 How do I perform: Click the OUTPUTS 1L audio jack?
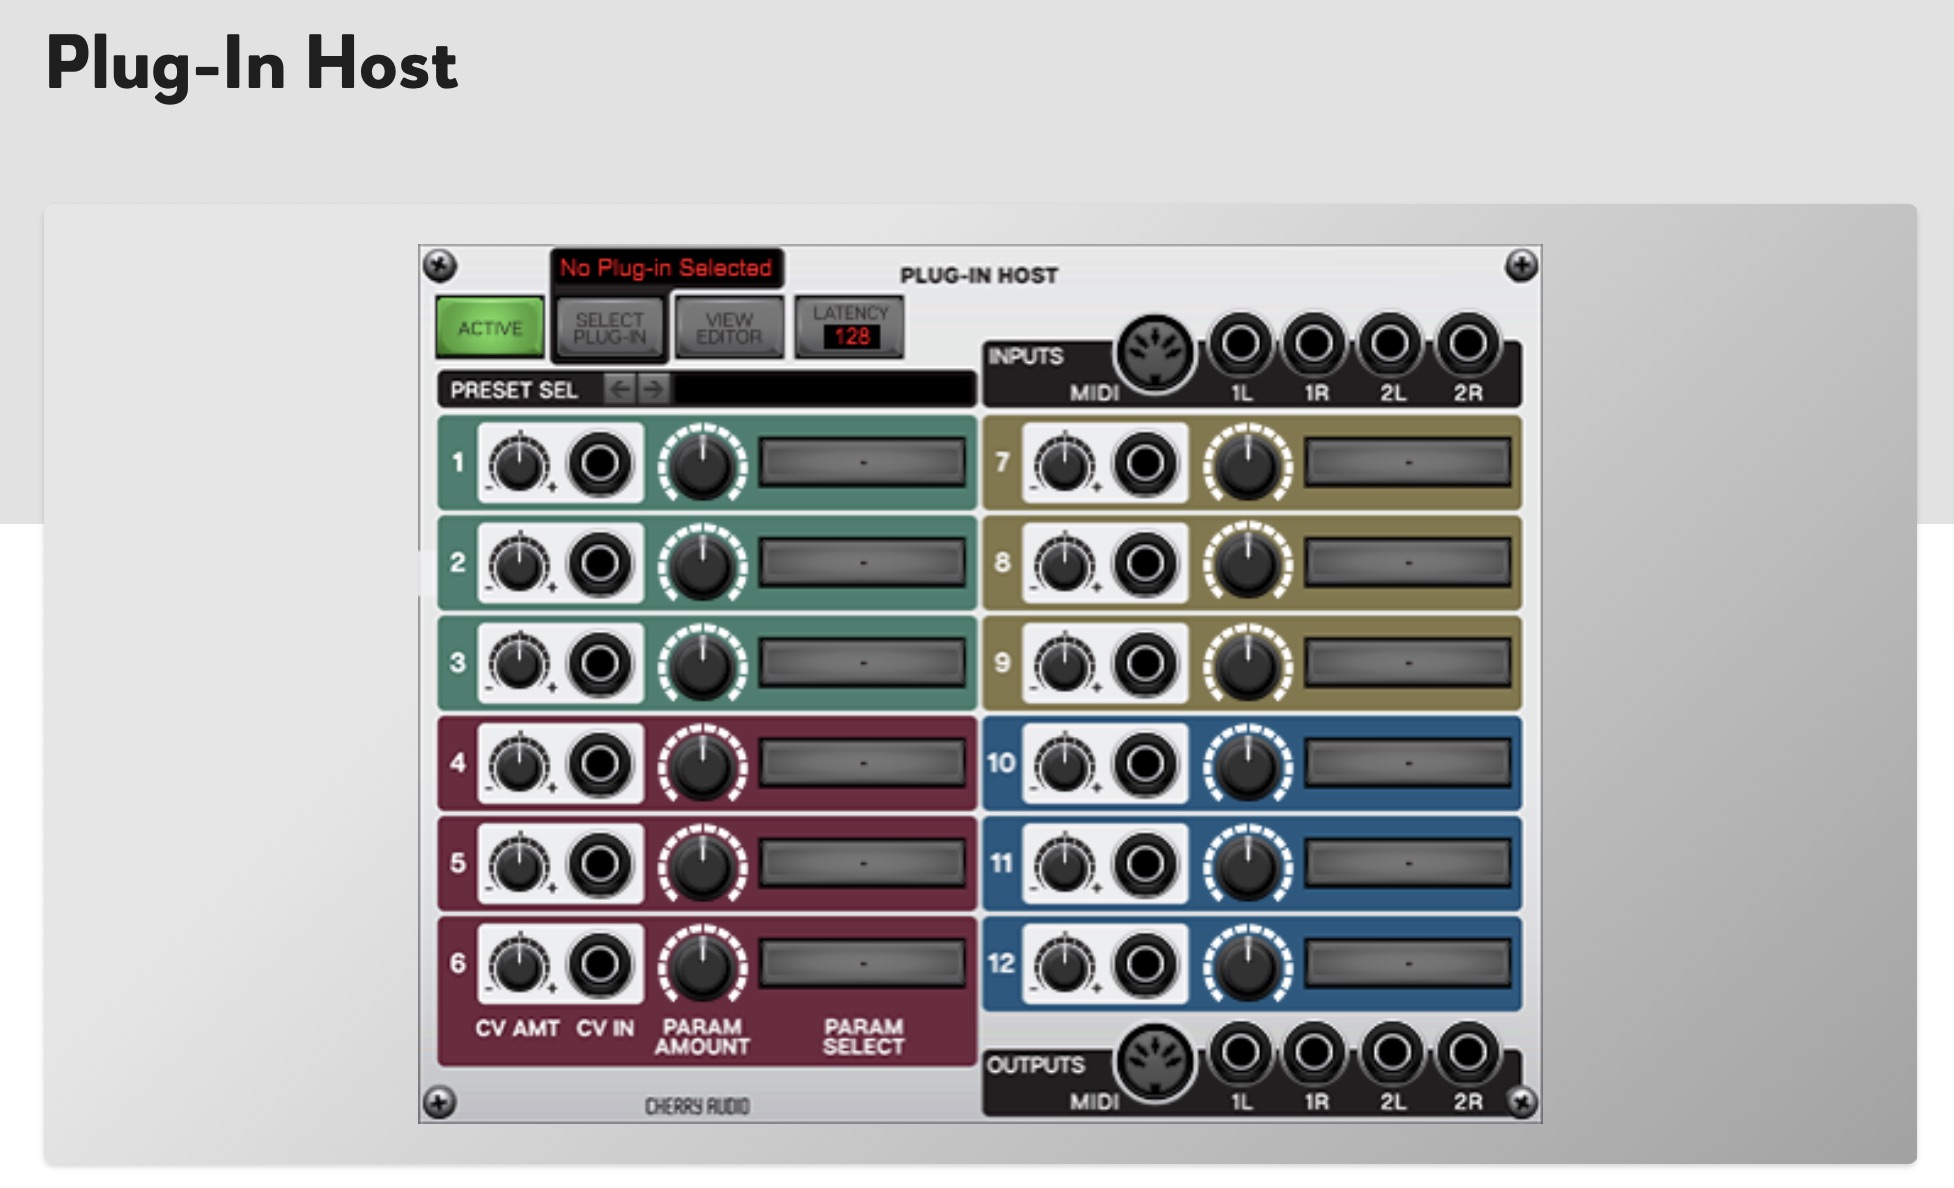pos(1240,1052)
